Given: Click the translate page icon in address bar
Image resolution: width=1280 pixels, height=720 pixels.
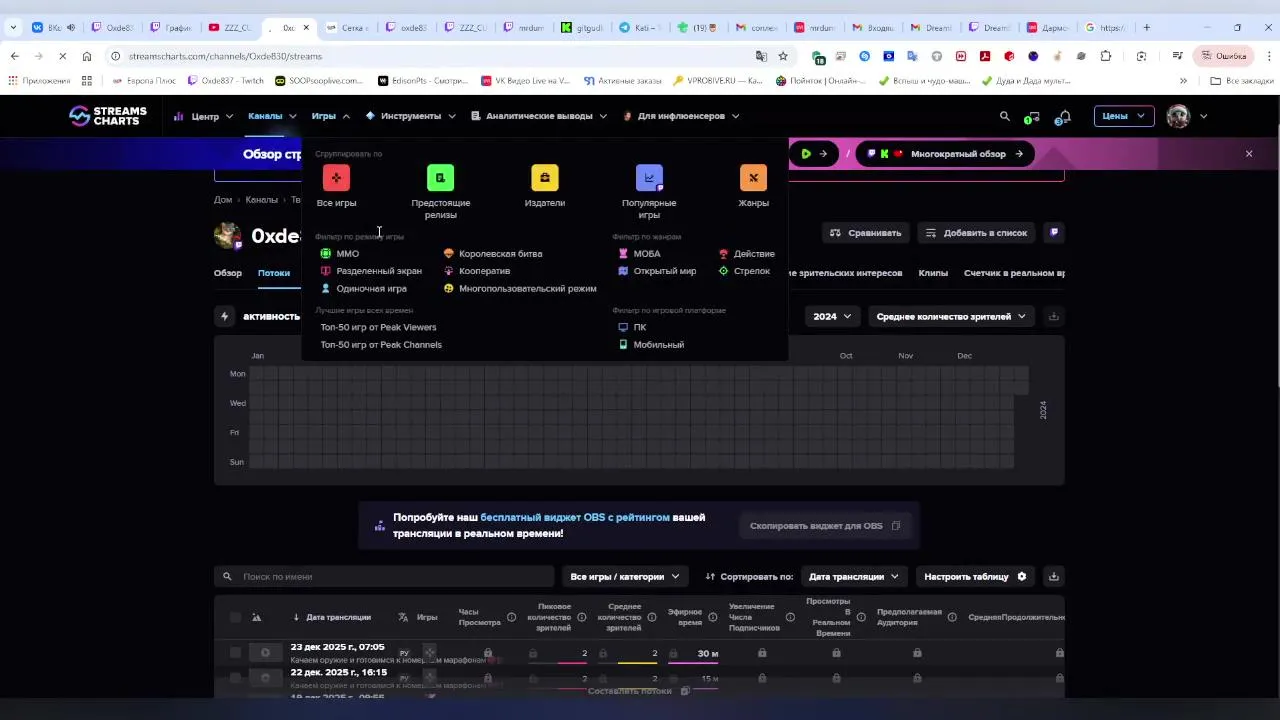Looking at the screenshot, I should (x=761, y=56).
